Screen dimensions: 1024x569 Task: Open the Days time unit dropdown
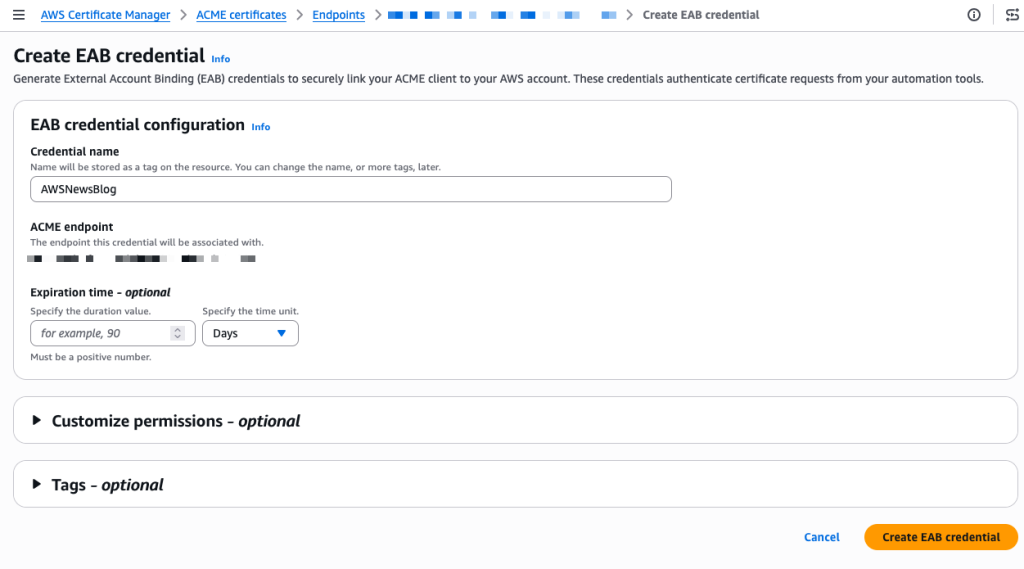tap(250, 333)
